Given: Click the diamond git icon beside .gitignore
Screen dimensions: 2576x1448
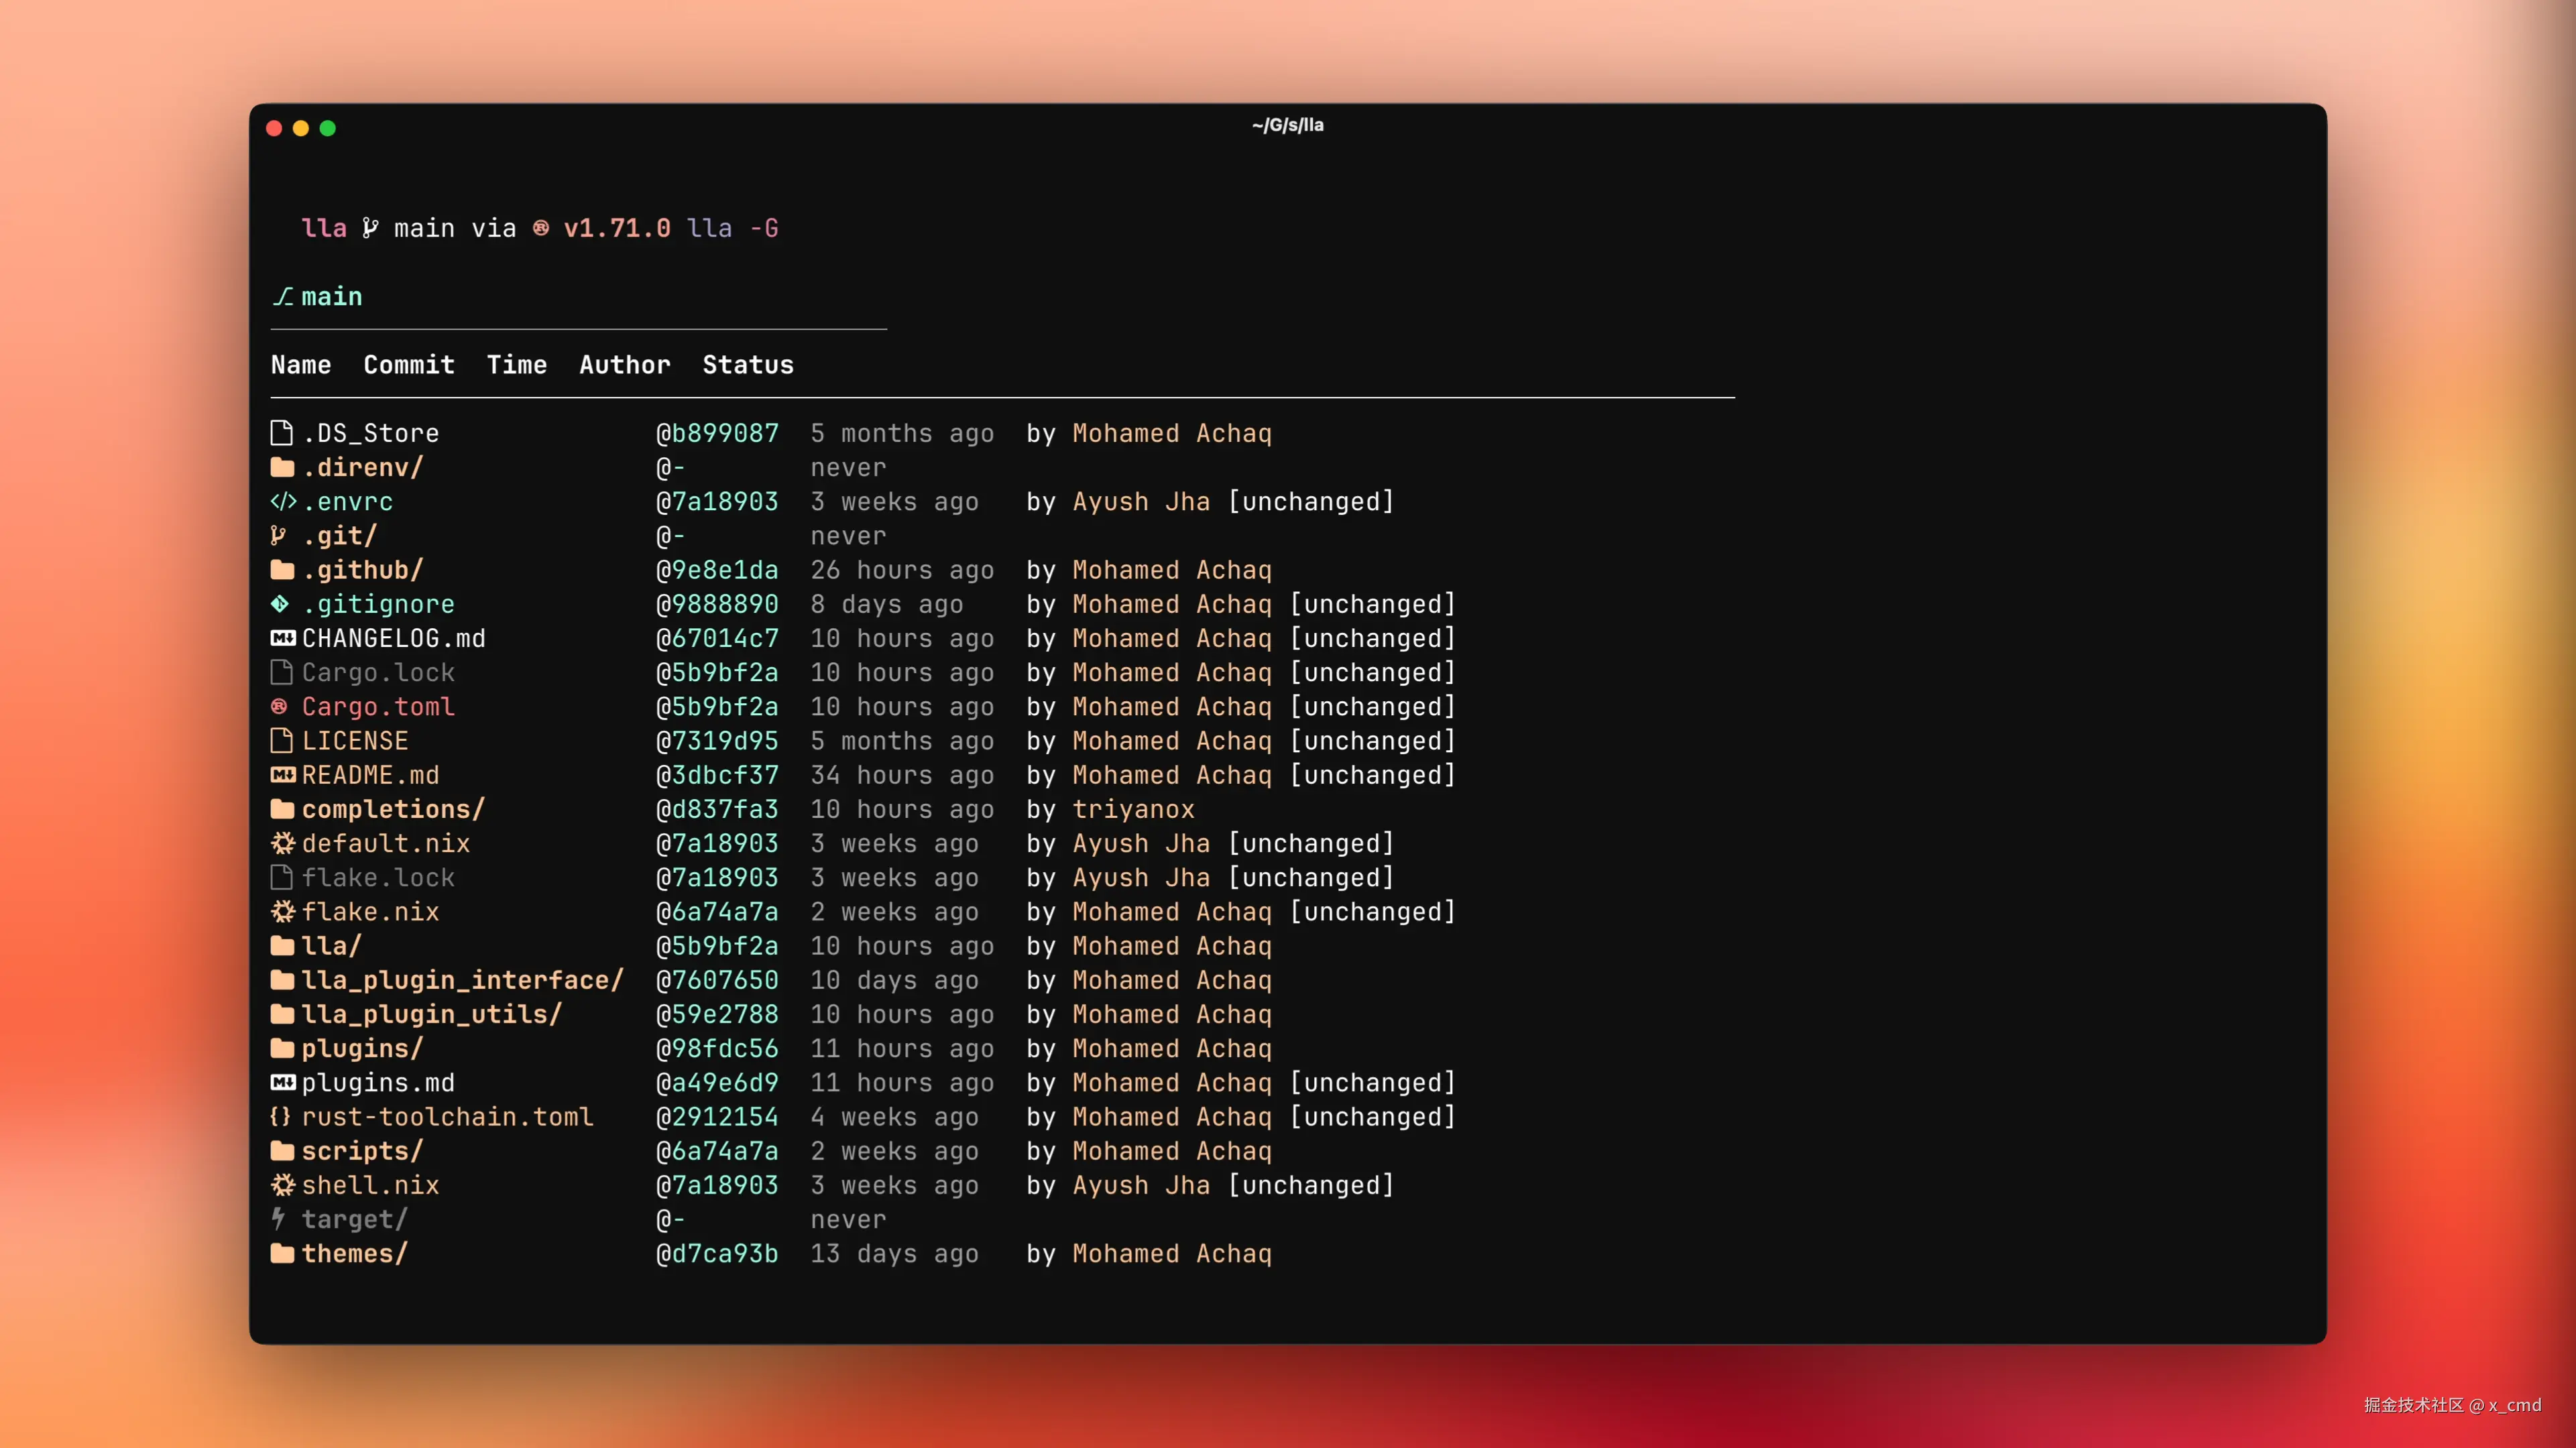Looking at the screenshot, I should coord(280,604).
